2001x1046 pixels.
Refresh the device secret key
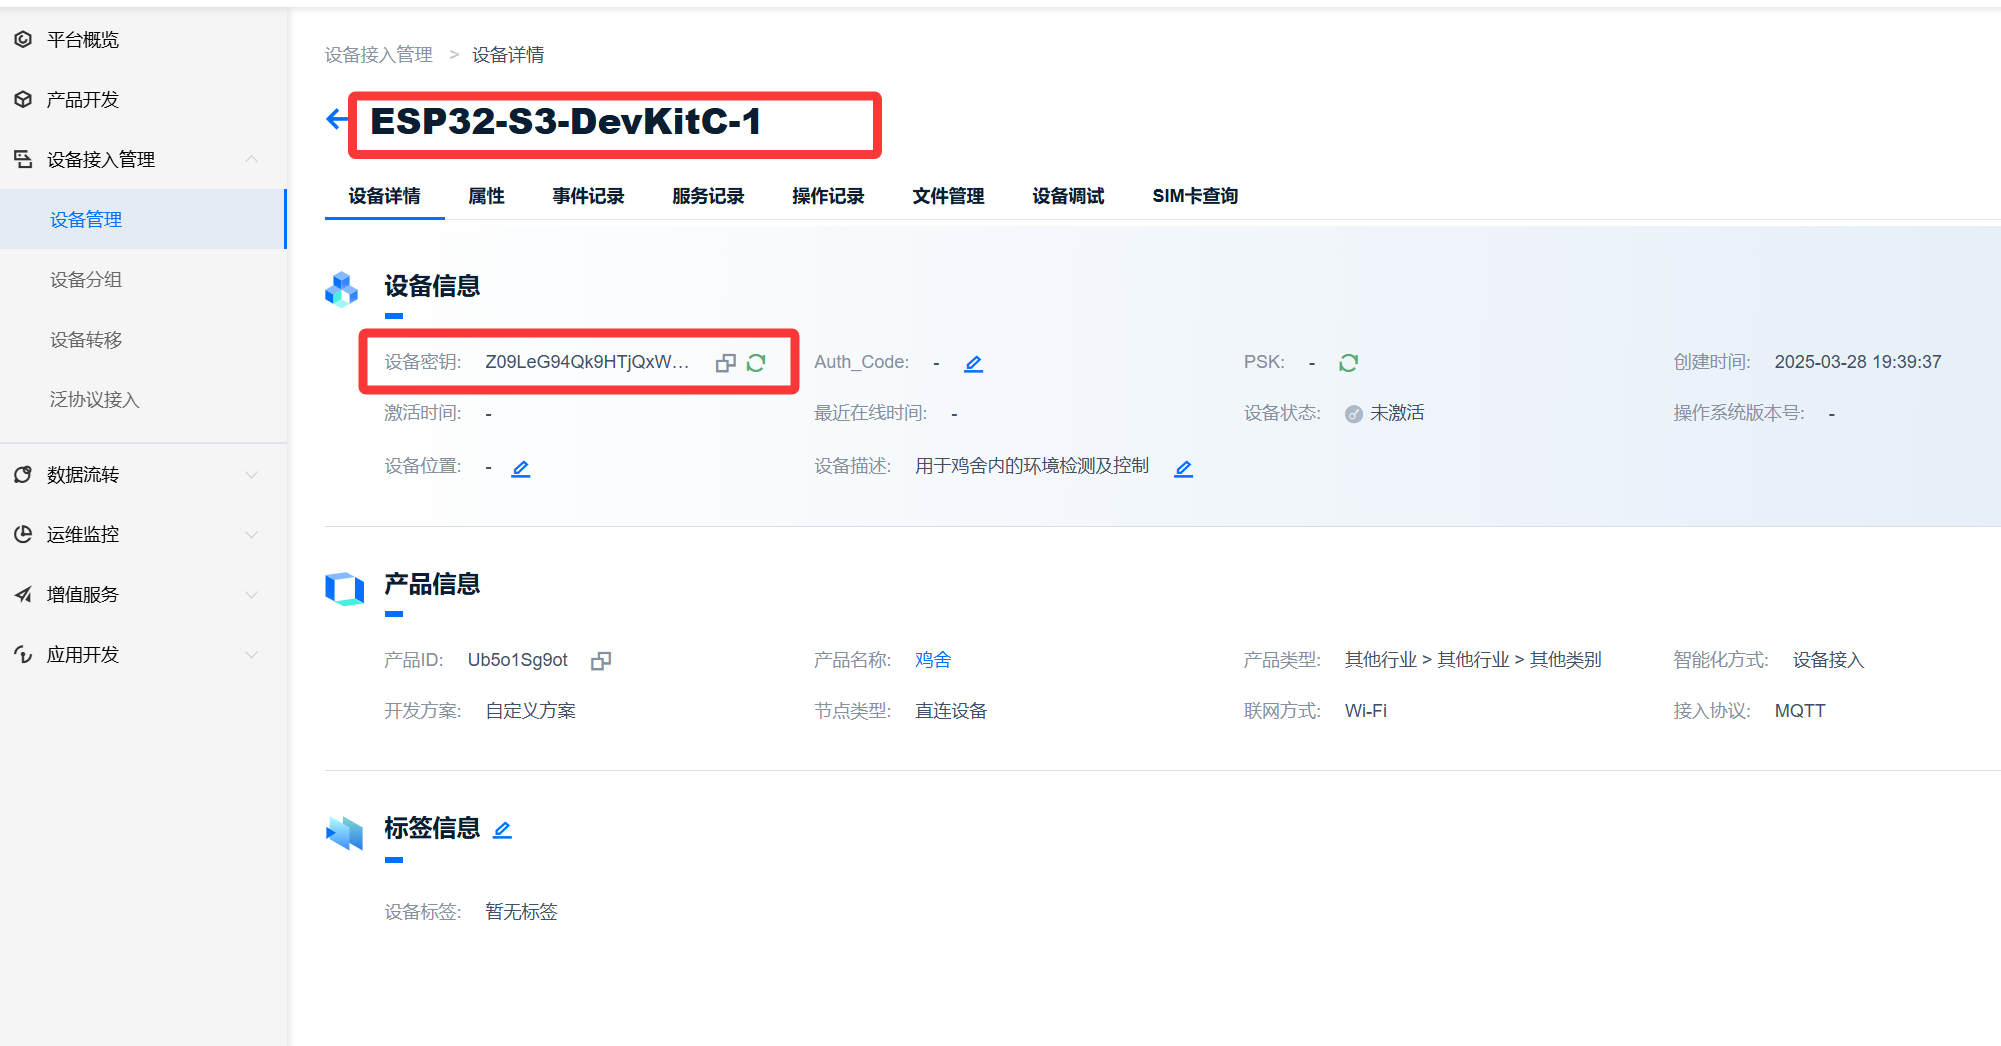pos(756,363)
